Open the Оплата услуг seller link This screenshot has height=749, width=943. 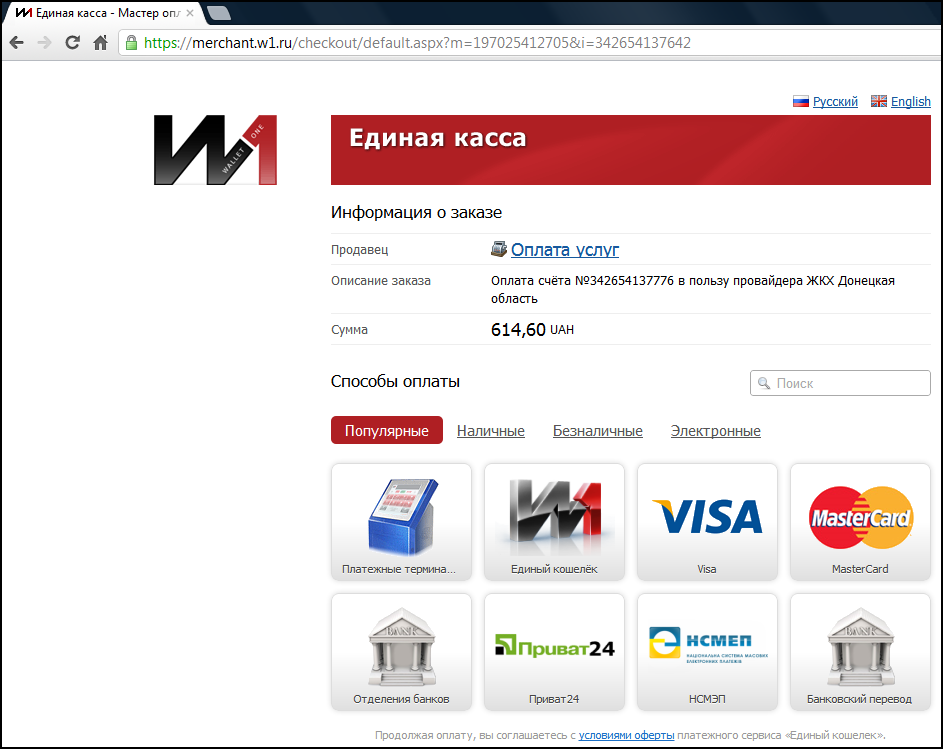point(565,250)
